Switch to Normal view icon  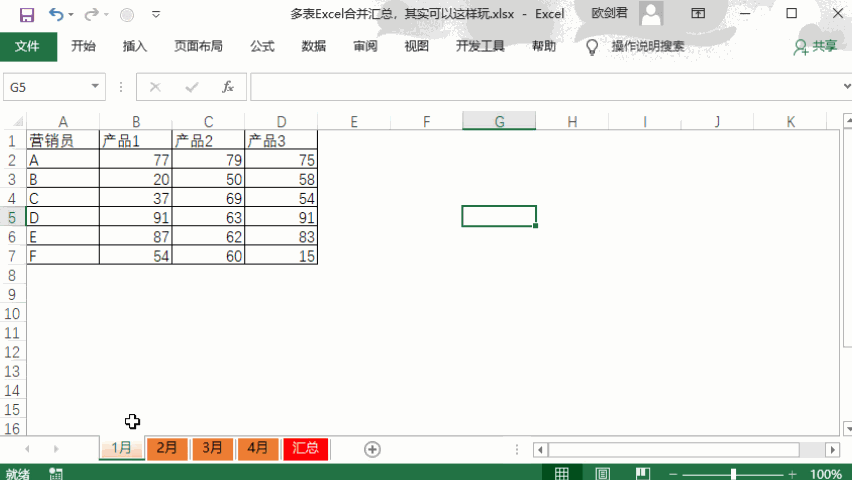[562, 473]
